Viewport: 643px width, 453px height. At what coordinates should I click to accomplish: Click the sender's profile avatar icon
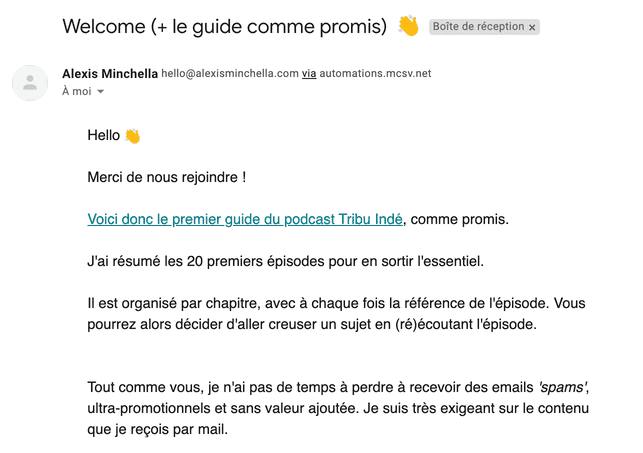click(x=30, y=83)
